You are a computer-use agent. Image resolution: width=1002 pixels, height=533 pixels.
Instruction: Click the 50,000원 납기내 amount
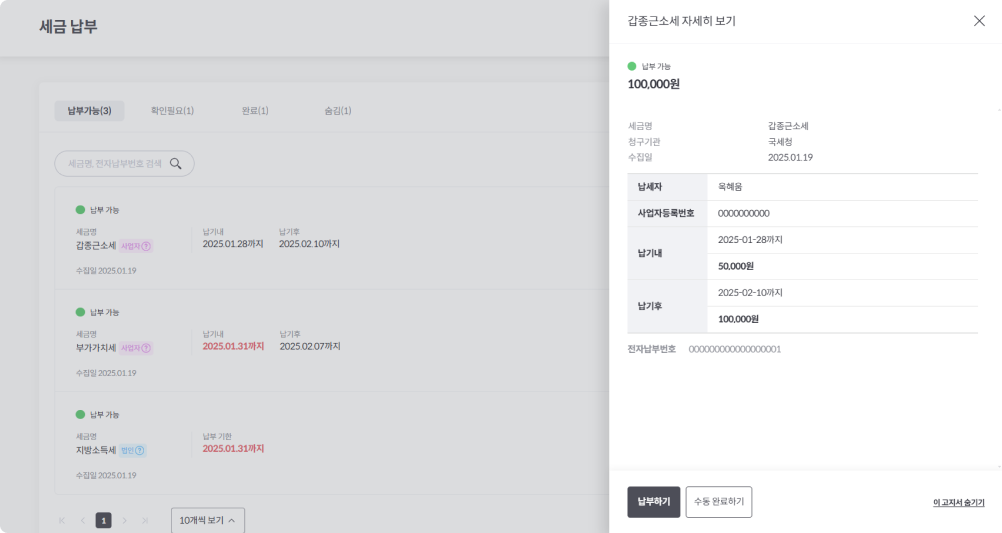point(736,266)
